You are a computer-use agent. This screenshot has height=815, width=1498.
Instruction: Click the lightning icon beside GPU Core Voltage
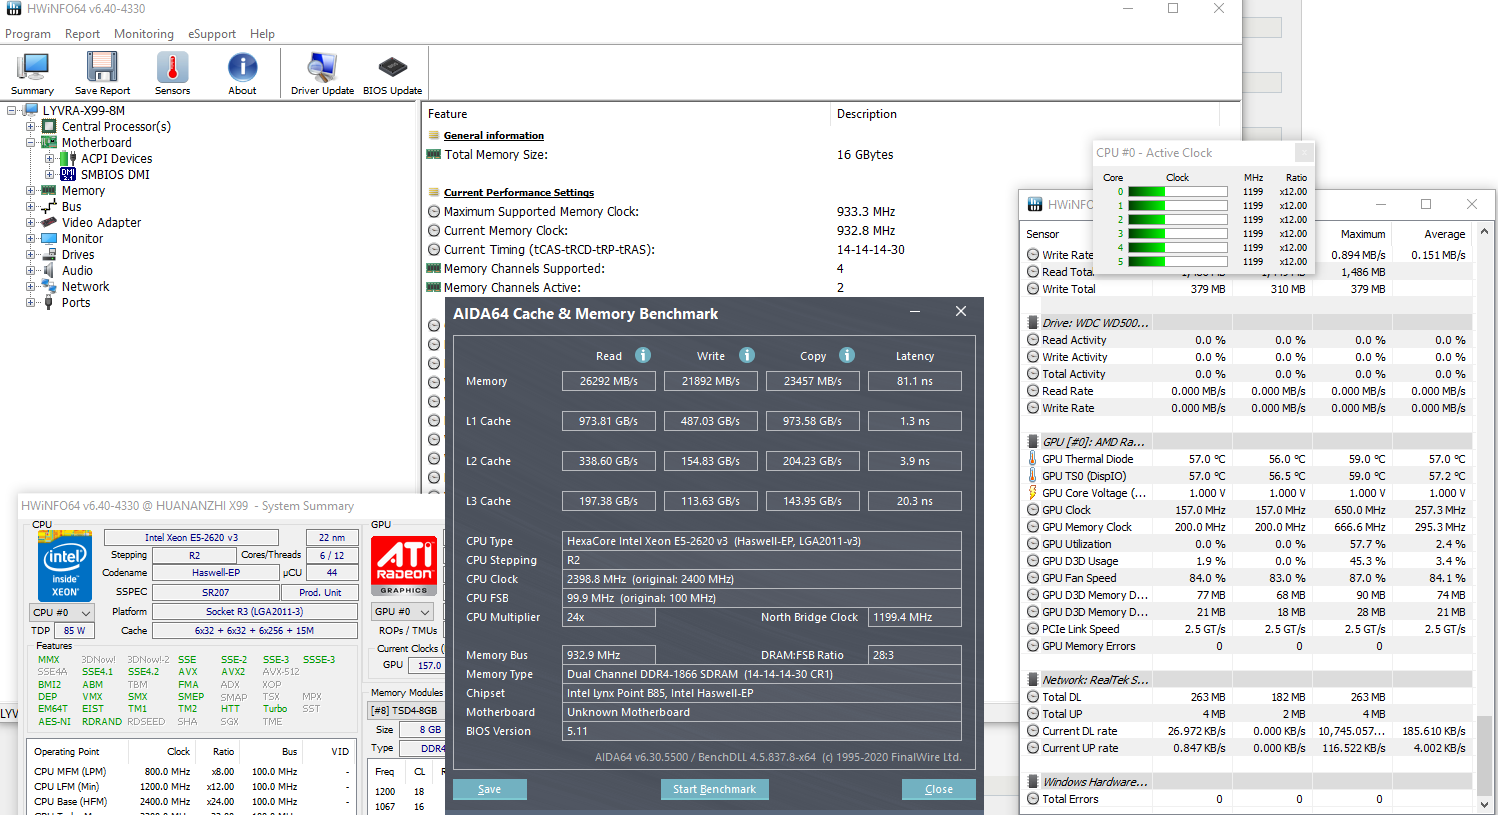coord(1032,493)
